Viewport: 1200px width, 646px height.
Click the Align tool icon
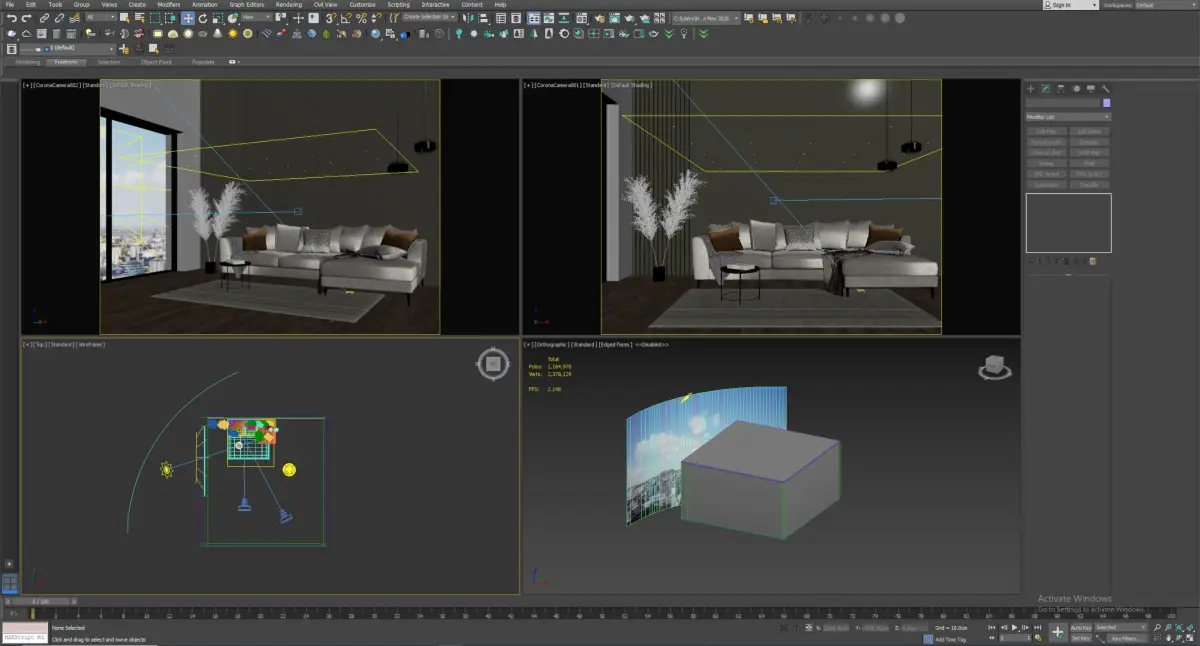(483, 18)
